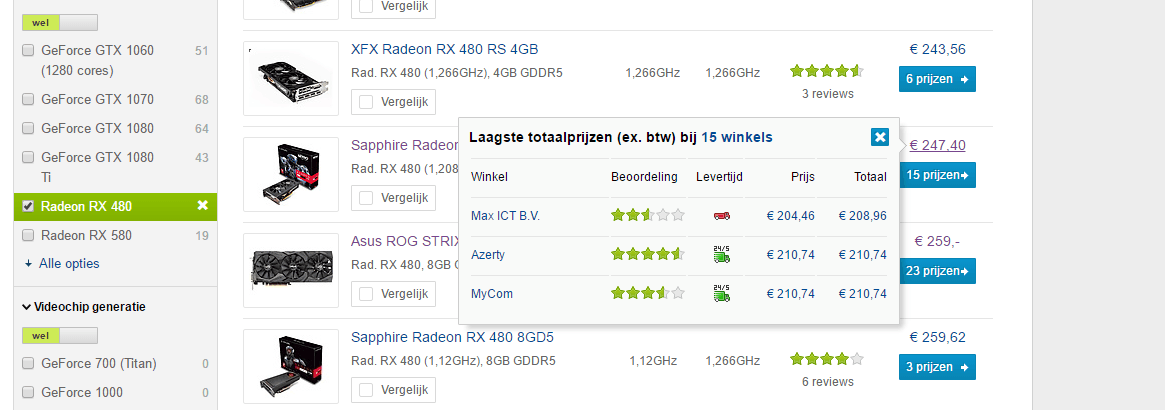This screenshot has width=1165, height=410.
Task: Sort by the Beoordeling column header
Action: click(x=644, y=177)
